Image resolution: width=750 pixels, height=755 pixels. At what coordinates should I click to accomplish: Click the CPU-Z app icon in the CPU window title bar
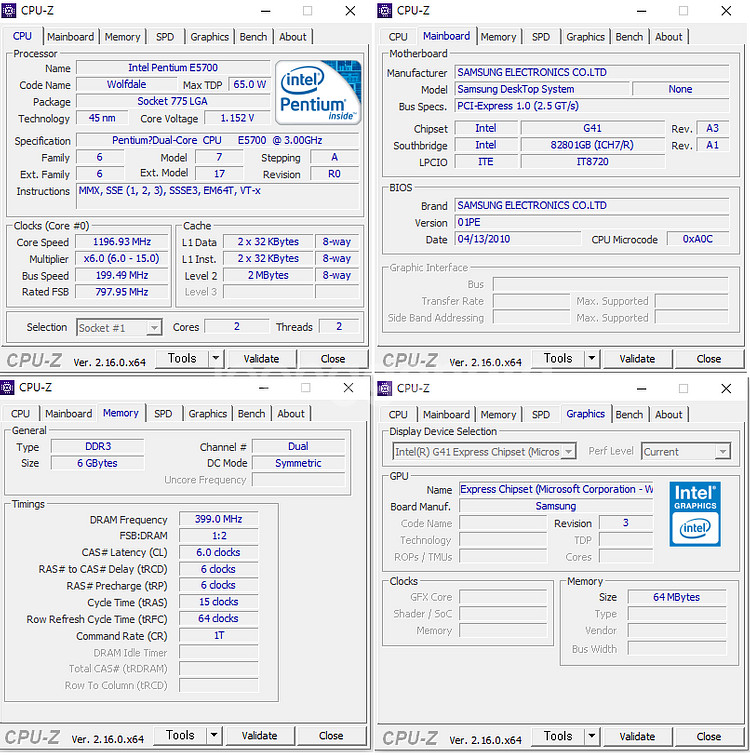9,10
